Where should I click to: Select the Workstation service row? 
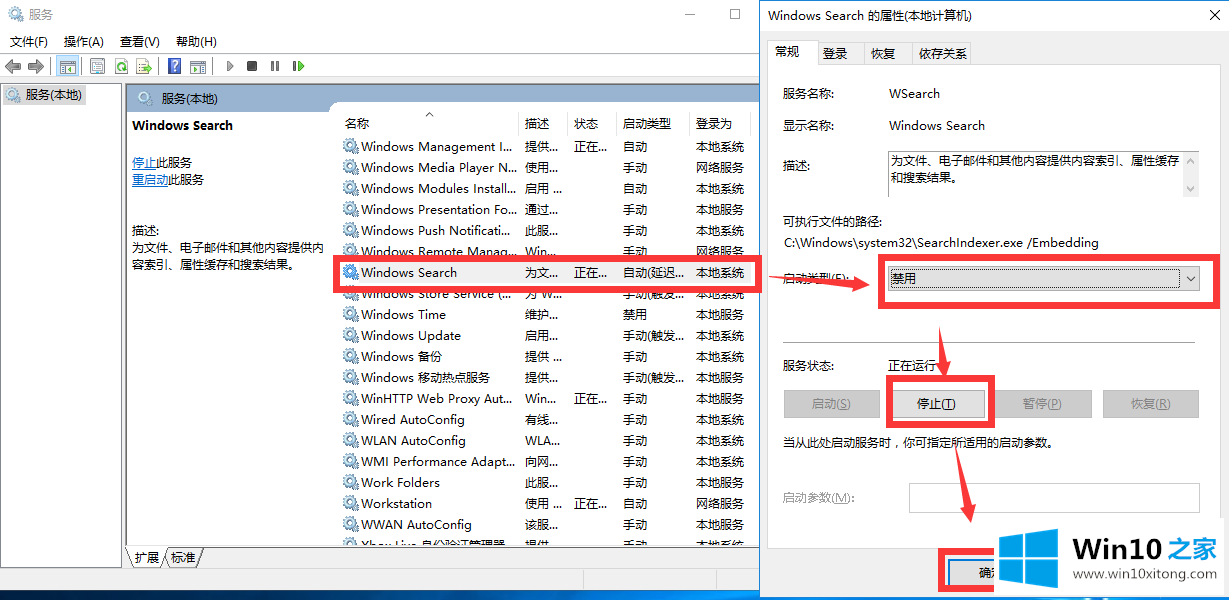click(x=548, y=503)
